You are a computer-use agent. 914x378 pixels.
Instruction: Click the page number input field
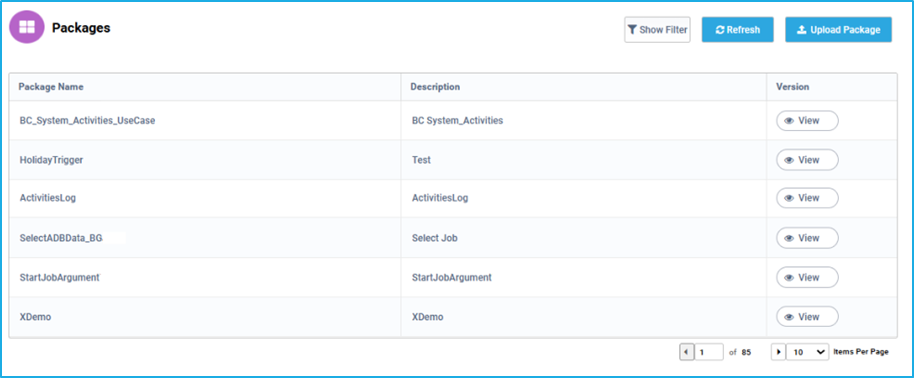point(709,352)
